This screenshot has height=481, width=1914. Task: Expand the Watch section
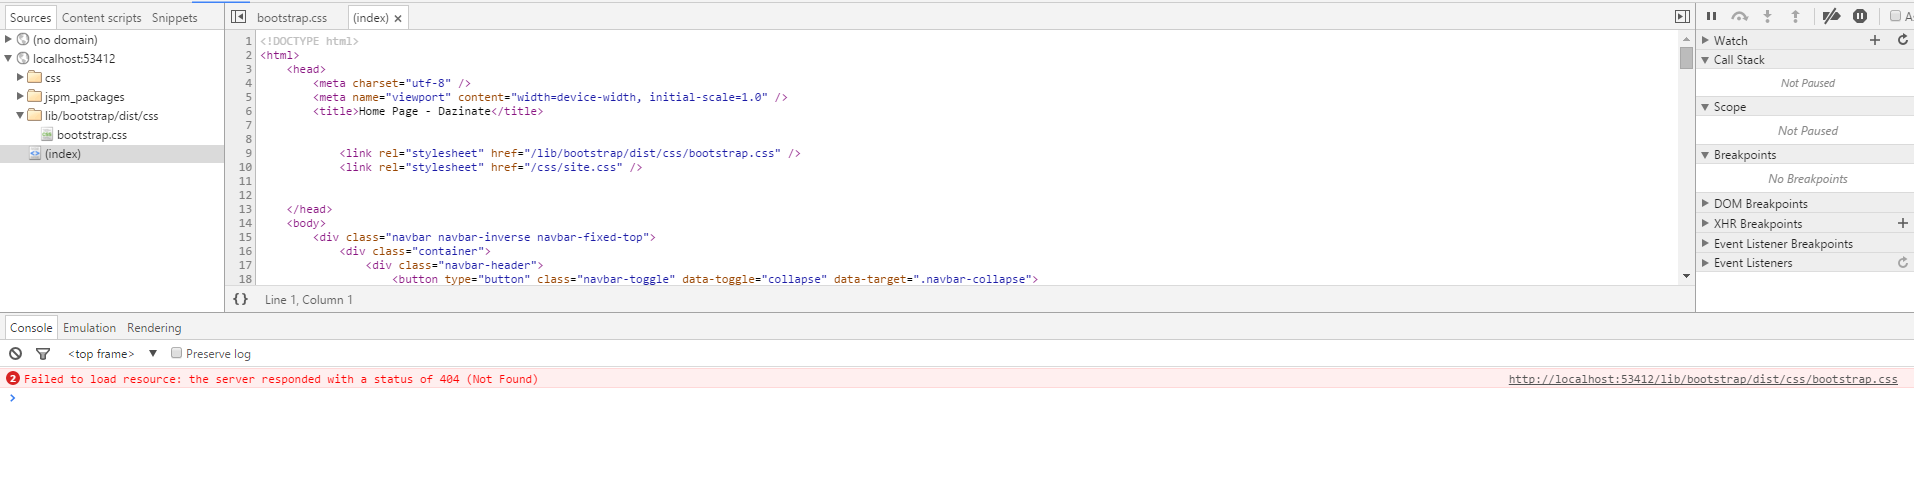tap(1705, 40)
